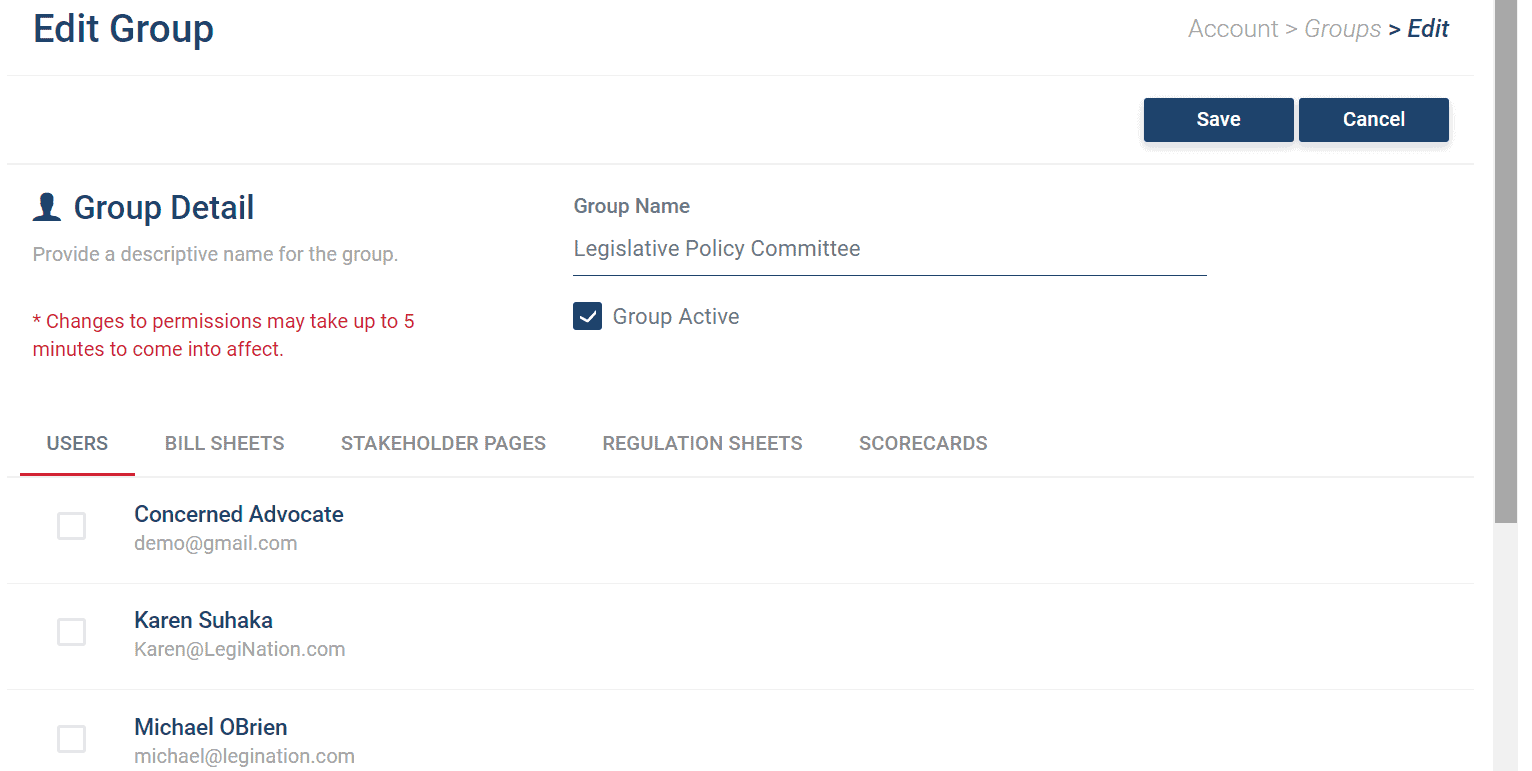This screenshot has width=1532, height=771.
Task: Cancel editing the group
Action: pyautogui.click(x=1373, y=120)
